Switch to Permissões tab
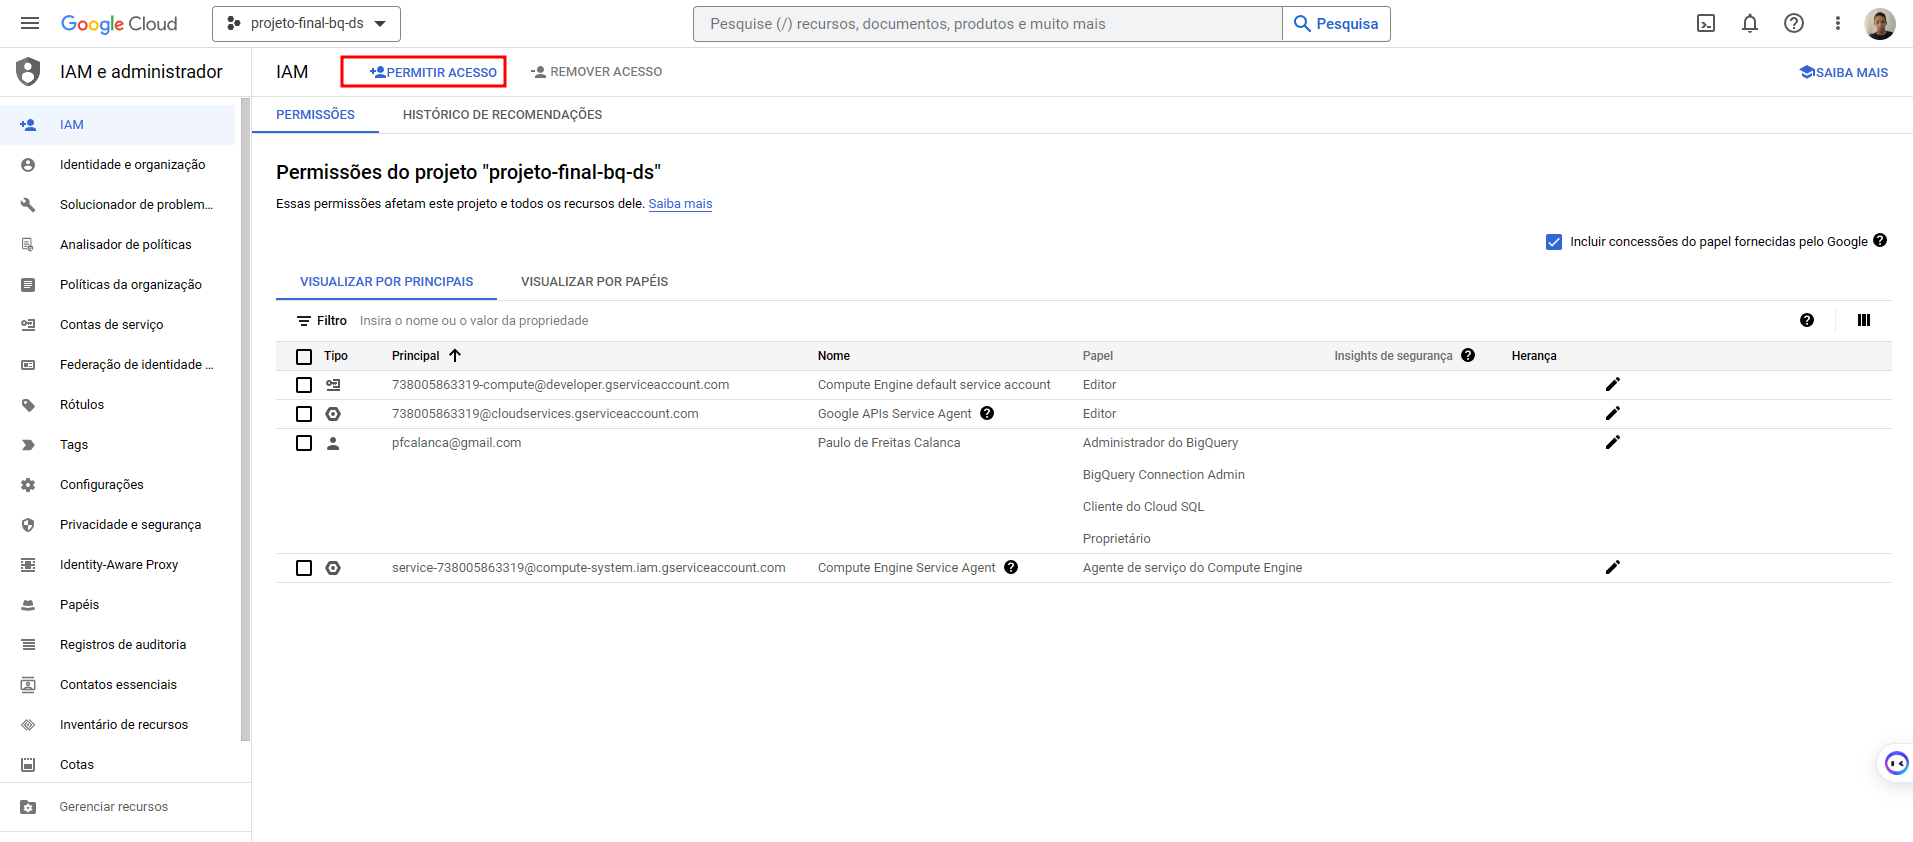This screenshot has height=842, width=1913. [315, 115]
